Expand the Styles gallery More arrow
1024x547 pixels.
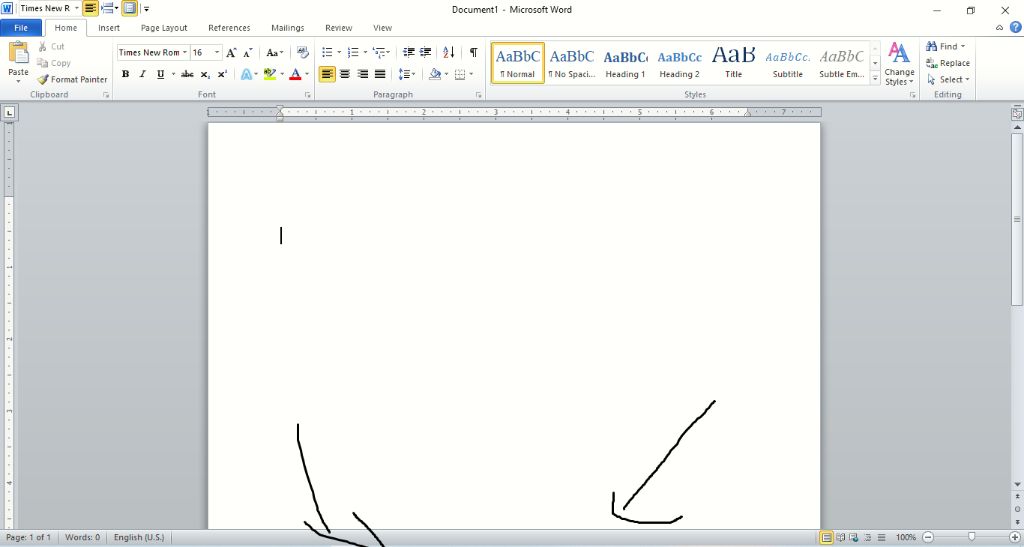tap(875, 79)
